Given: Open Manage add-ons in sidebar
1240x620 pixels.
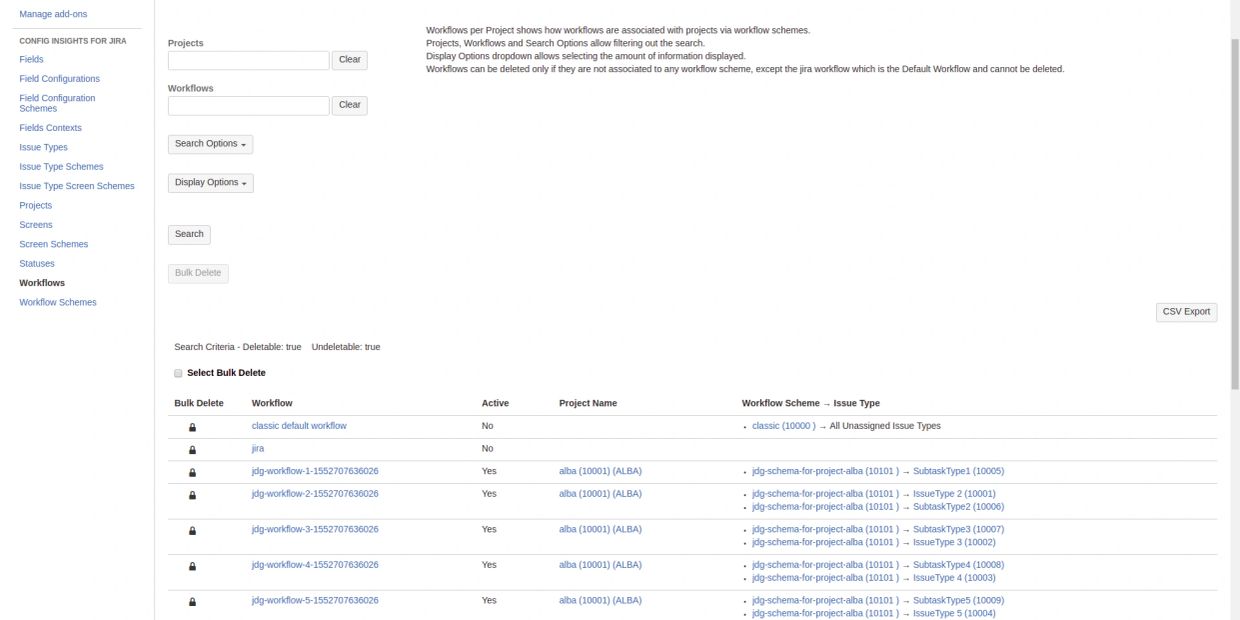Looking at the screenshot, I should [x=51, y=14].
